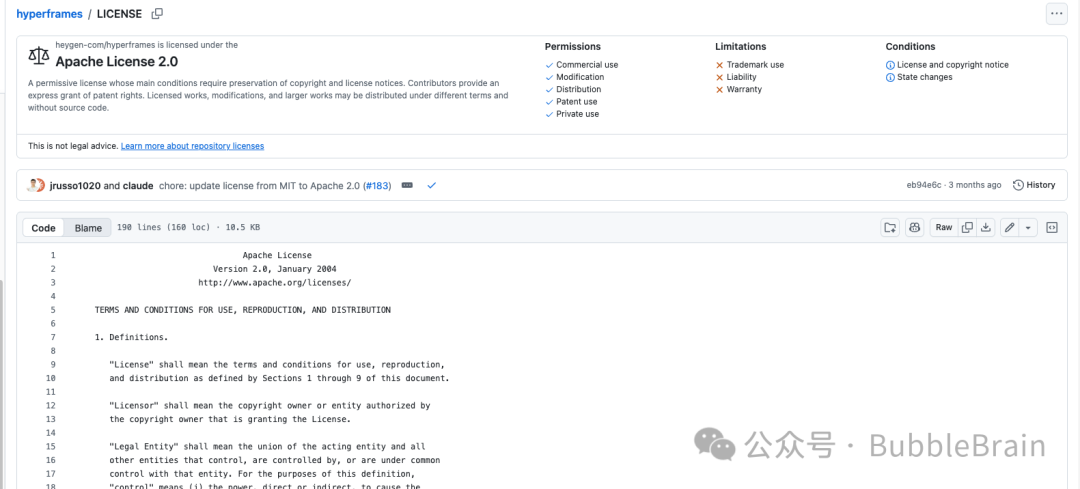Copy raw file contents icon

[967, 227]
